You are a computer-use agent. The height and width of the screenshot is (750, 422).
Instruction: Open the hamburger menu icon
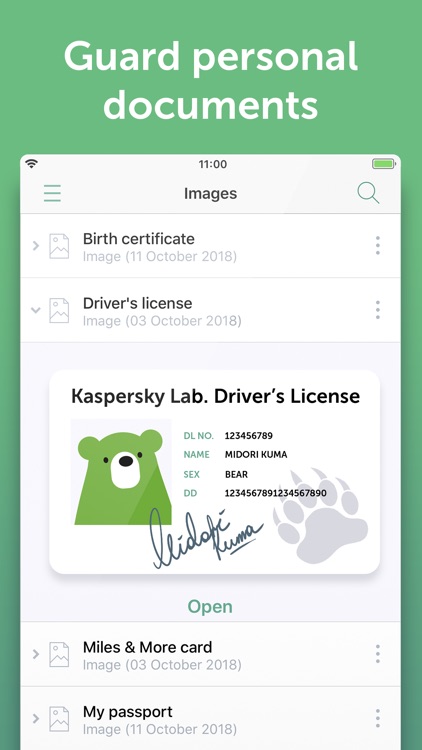[x=52, y=193]
